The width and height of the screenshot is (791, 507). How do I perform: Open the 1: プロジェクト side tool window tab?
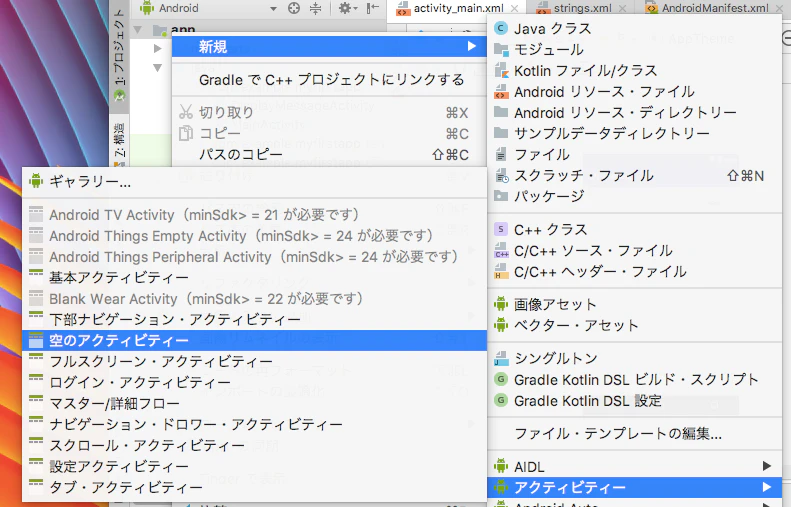(x=119, y=53)
